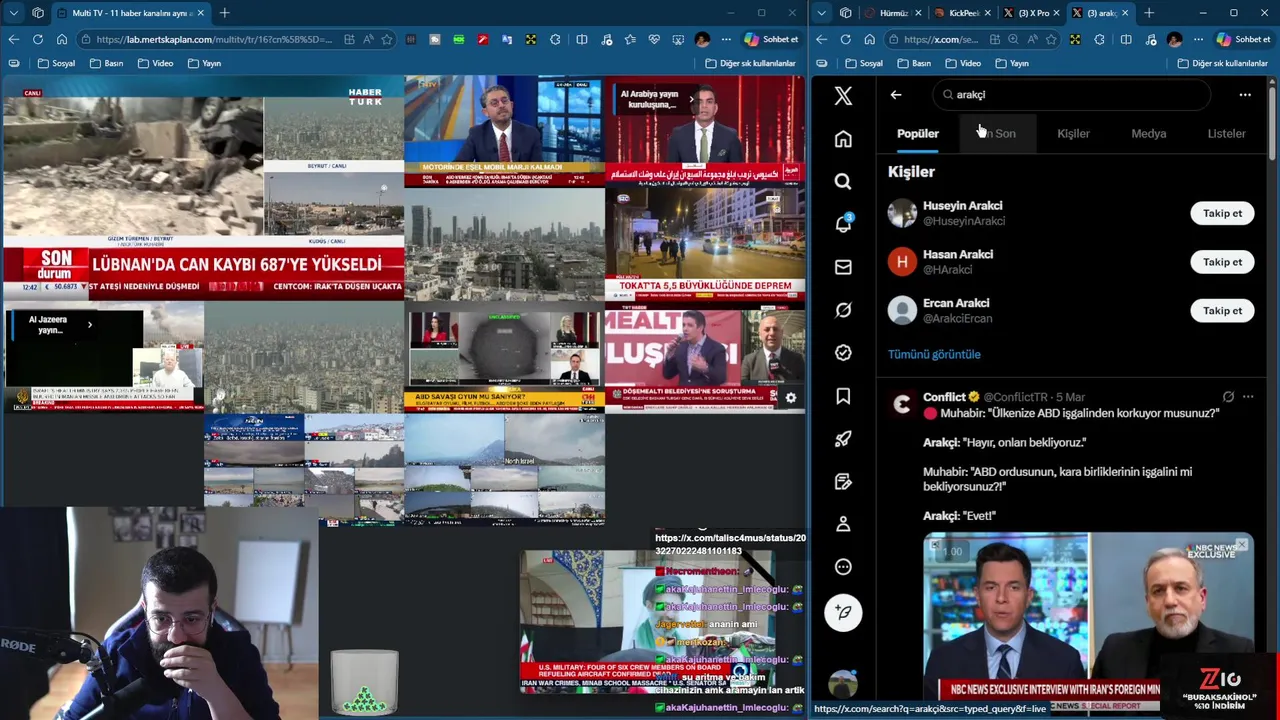This screenshot has width=1280, height=720.
Task: Open the Articles icon in X sidebar
Action: [843, 481]
